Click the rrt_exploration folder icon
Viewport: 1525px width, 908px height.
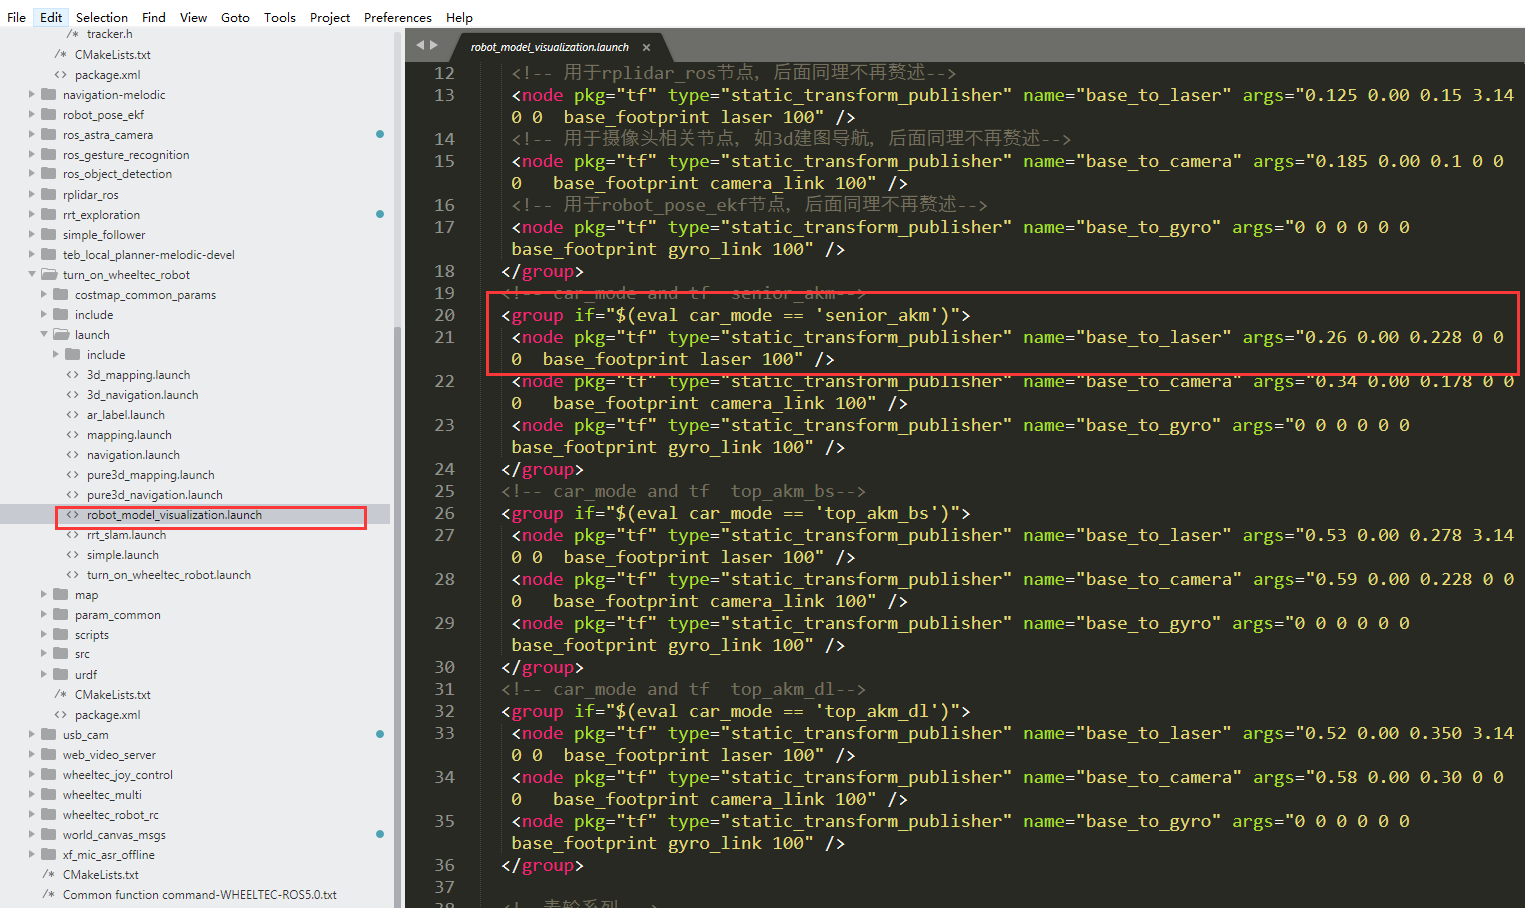[x=48, y=214]
